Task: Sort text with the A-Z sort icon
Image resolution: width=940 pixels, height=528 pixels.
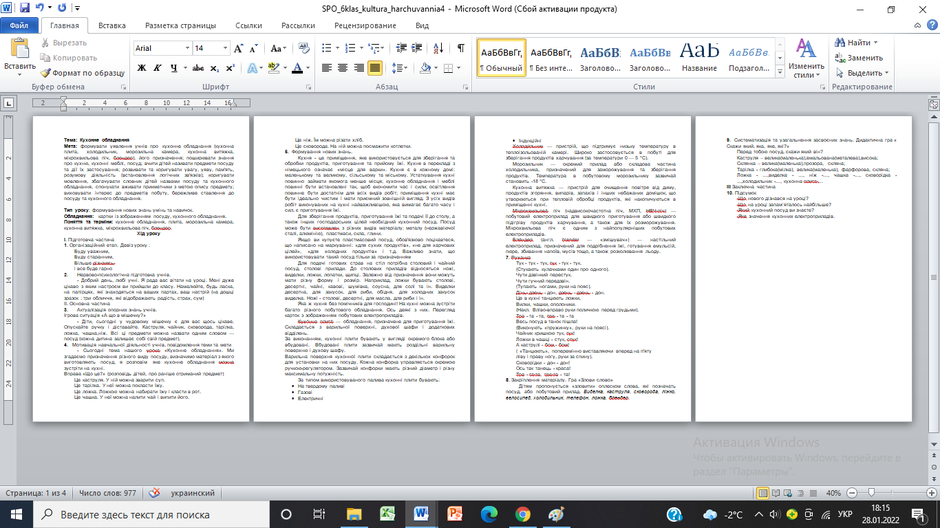Action: pyautogui.click(x=438, y=48)
